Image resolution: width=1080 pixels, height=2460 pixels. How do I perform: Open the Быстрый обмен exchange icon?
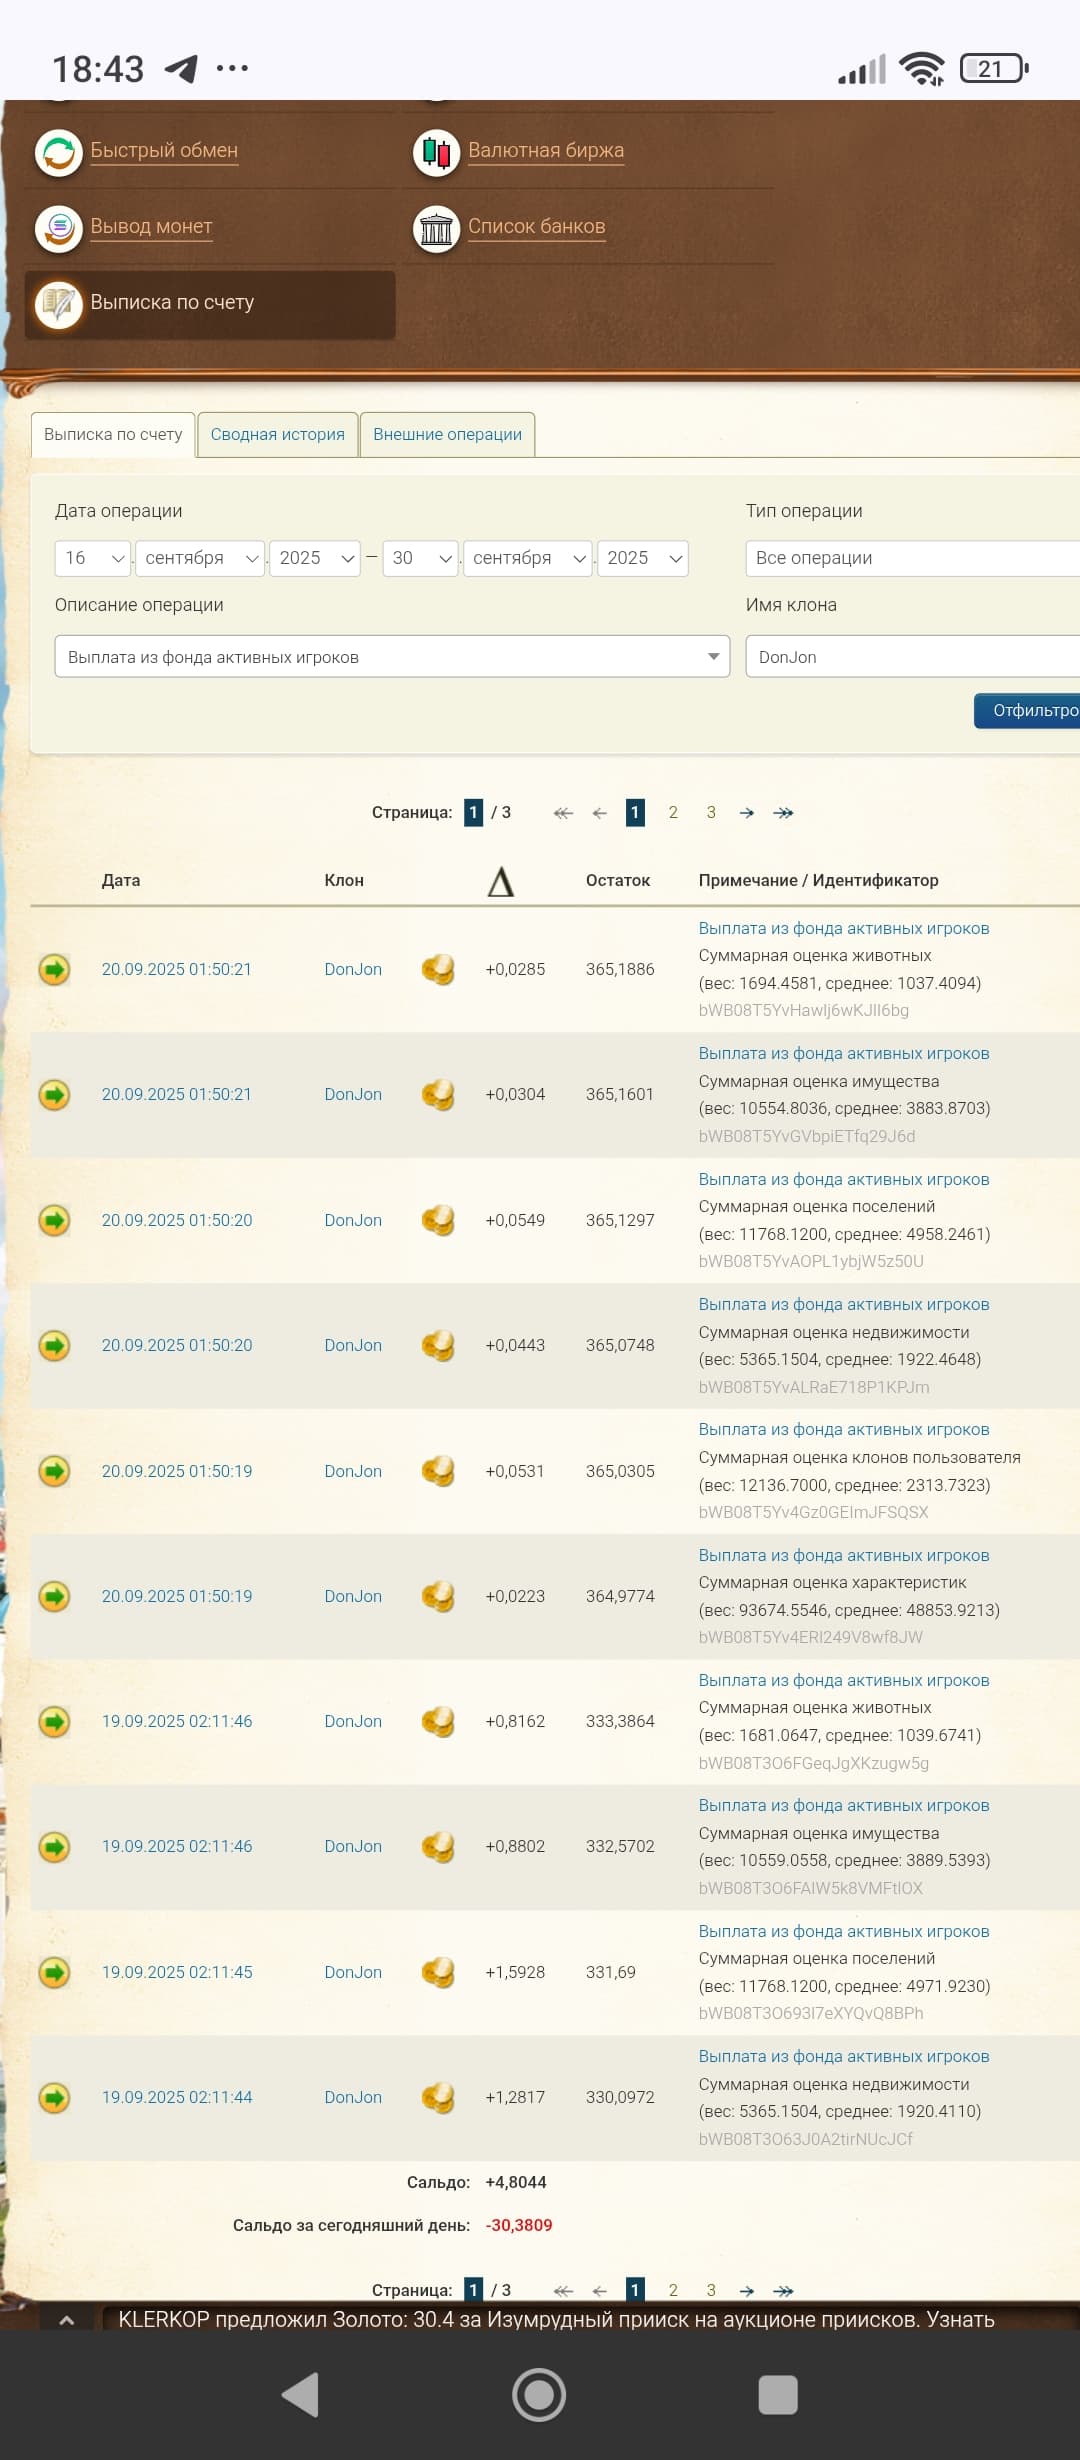tap(59, 153)
